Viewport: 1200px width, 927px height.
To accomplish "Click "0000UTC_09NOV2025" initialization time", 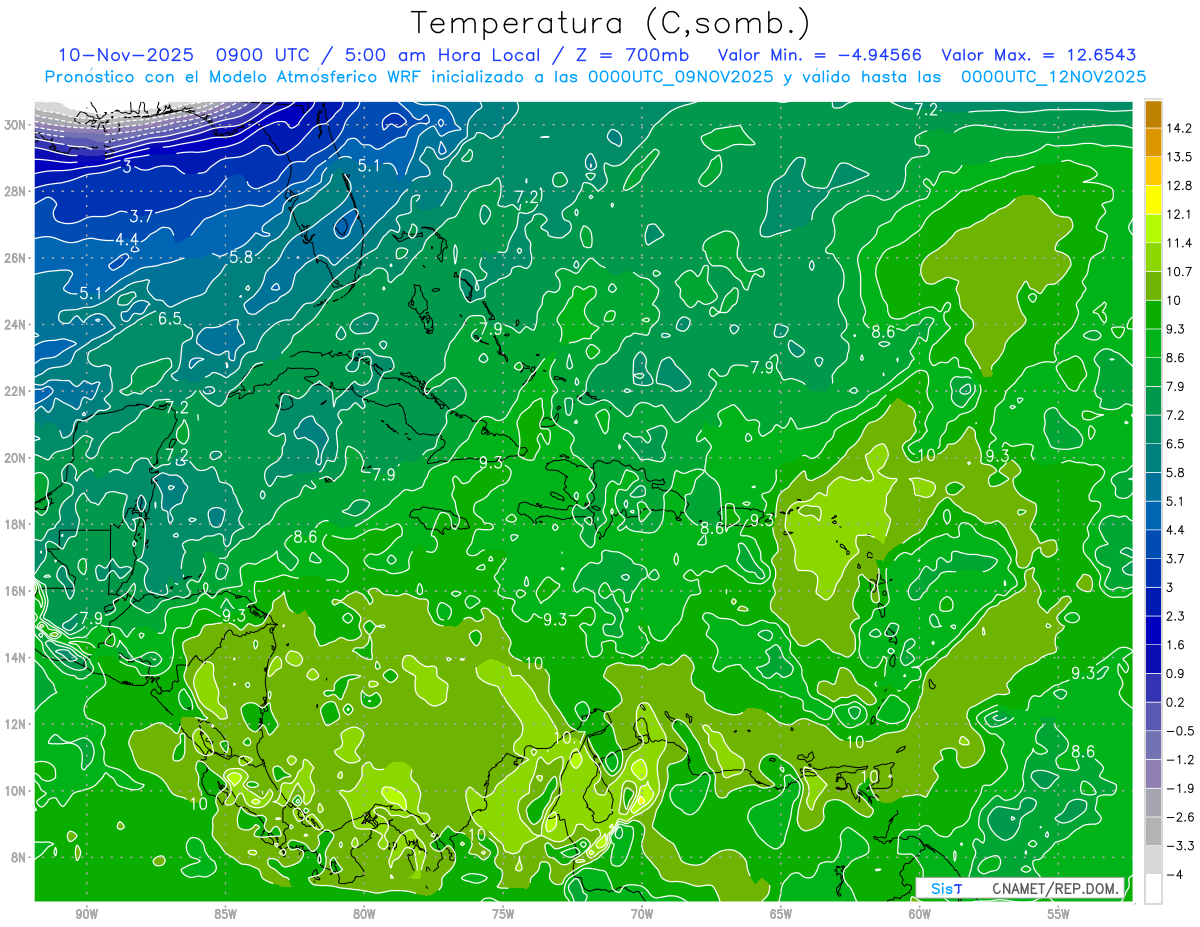I will pos(680,77).
